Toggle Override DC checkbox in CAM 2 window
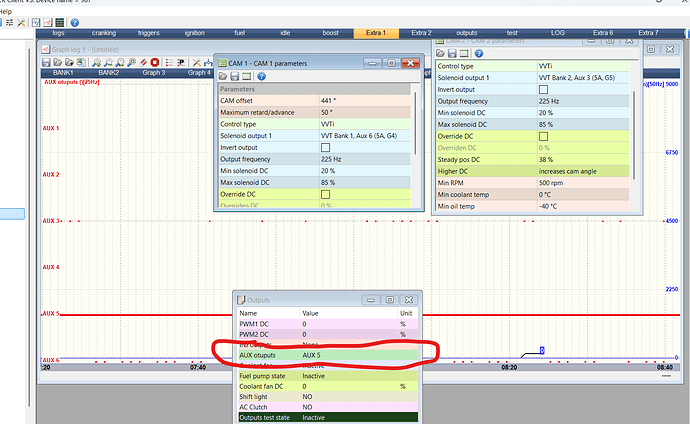Image resolution: width=690 pixels, height=424 pixels. [x=543, y=136]
